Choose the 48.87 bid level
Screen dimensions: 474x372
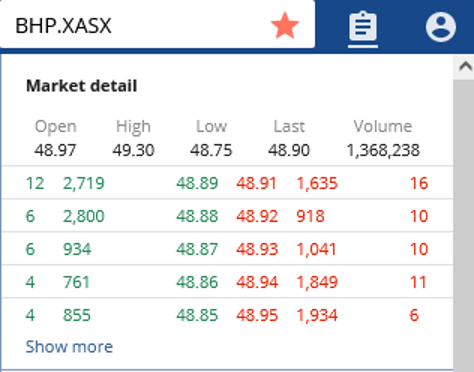197,249
